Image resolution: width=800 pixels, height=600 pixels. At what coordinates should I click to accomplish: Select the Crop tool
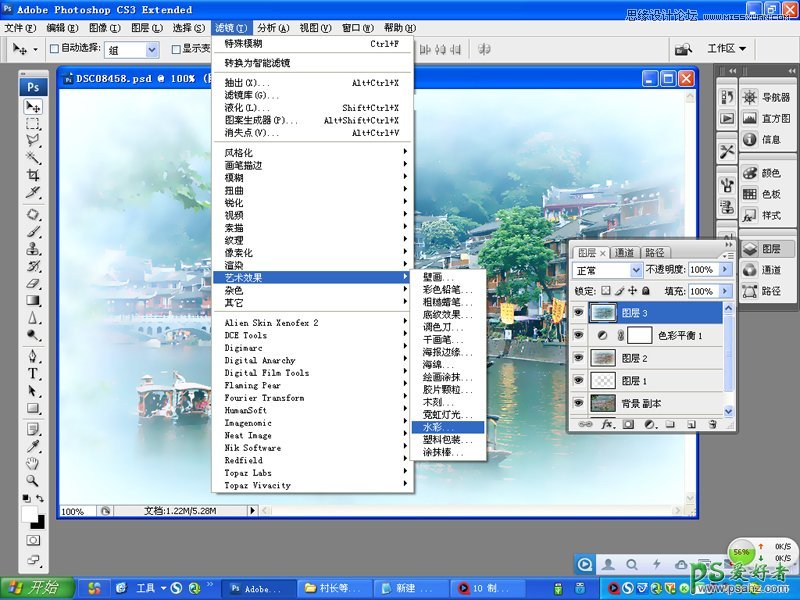click(x=33, y=175)
